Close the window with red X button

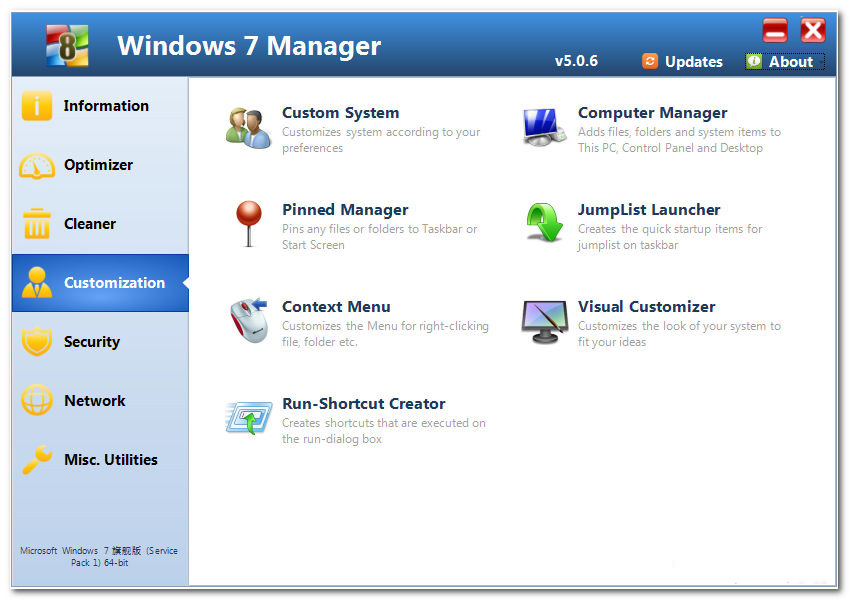[813, 30]
